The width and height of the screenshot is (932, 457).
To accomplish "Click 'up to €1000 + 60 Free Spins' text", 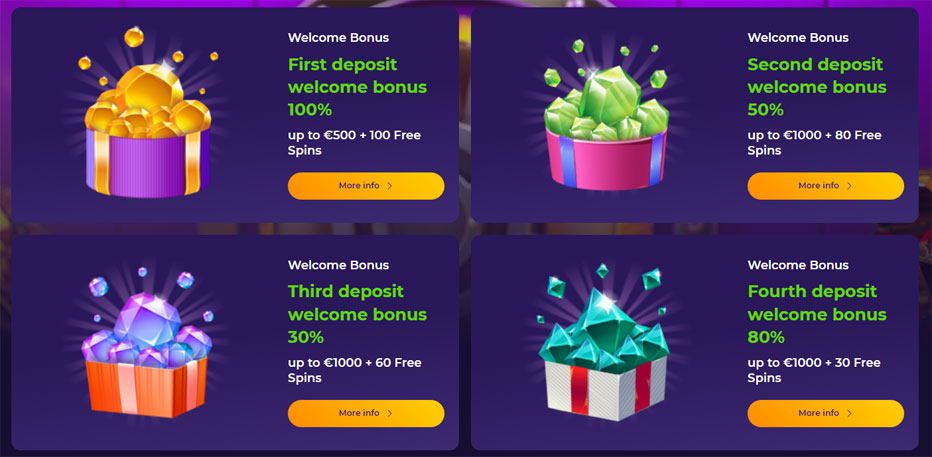I will click(x=355, y=370).
